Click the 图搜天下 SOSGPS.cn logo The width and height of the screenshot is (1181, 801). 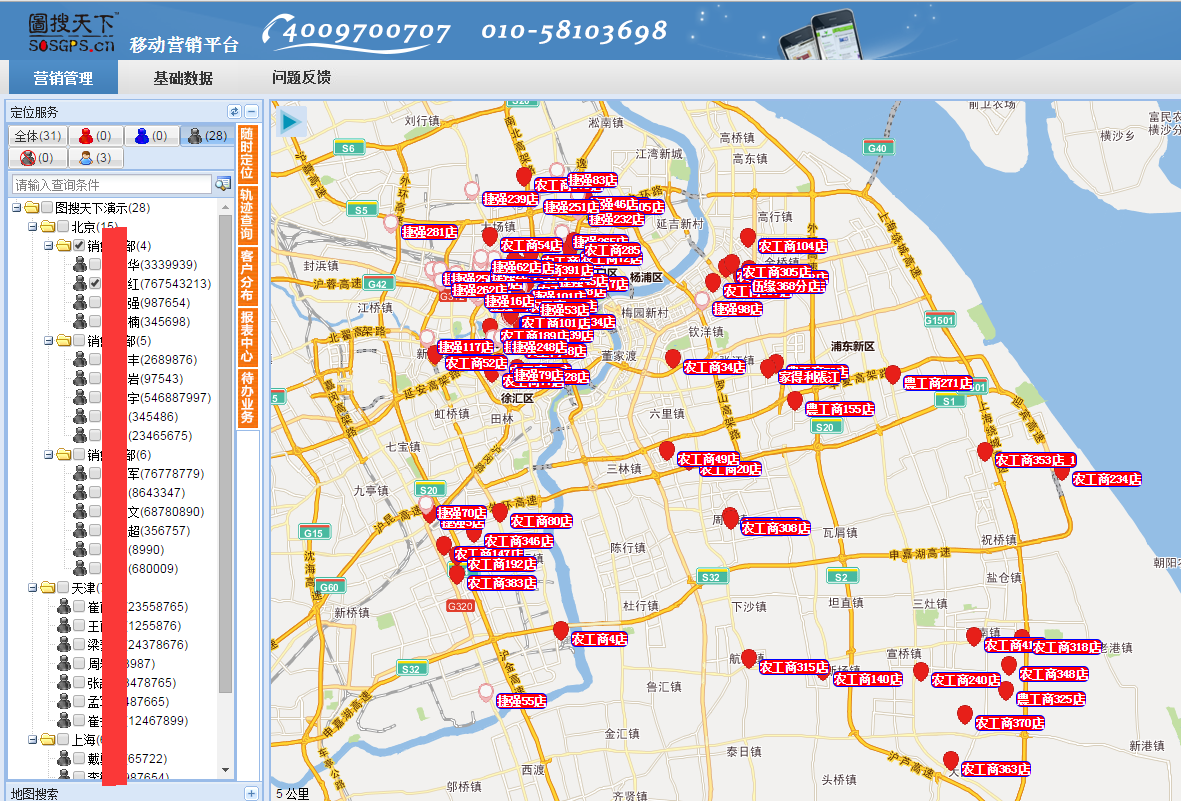[x=72, y=33]
